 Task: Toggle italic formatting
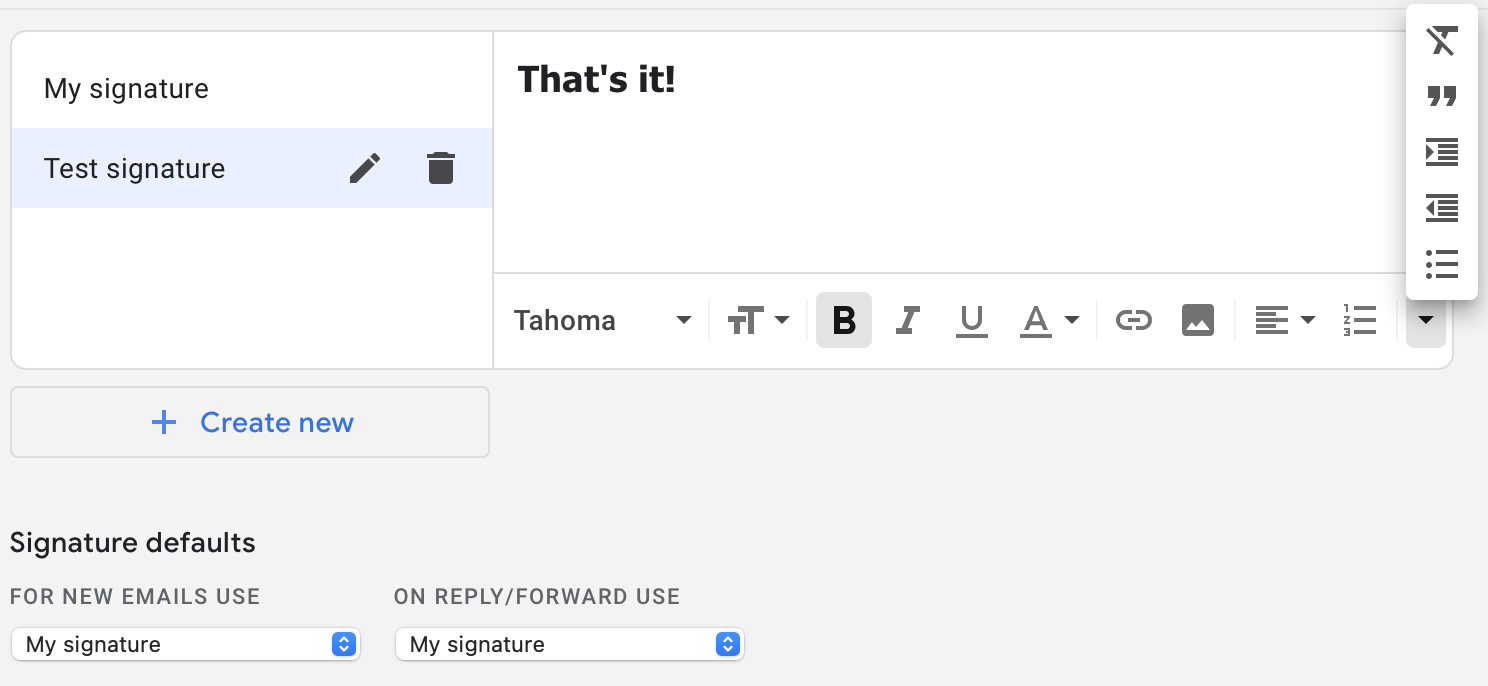[907, 320]
